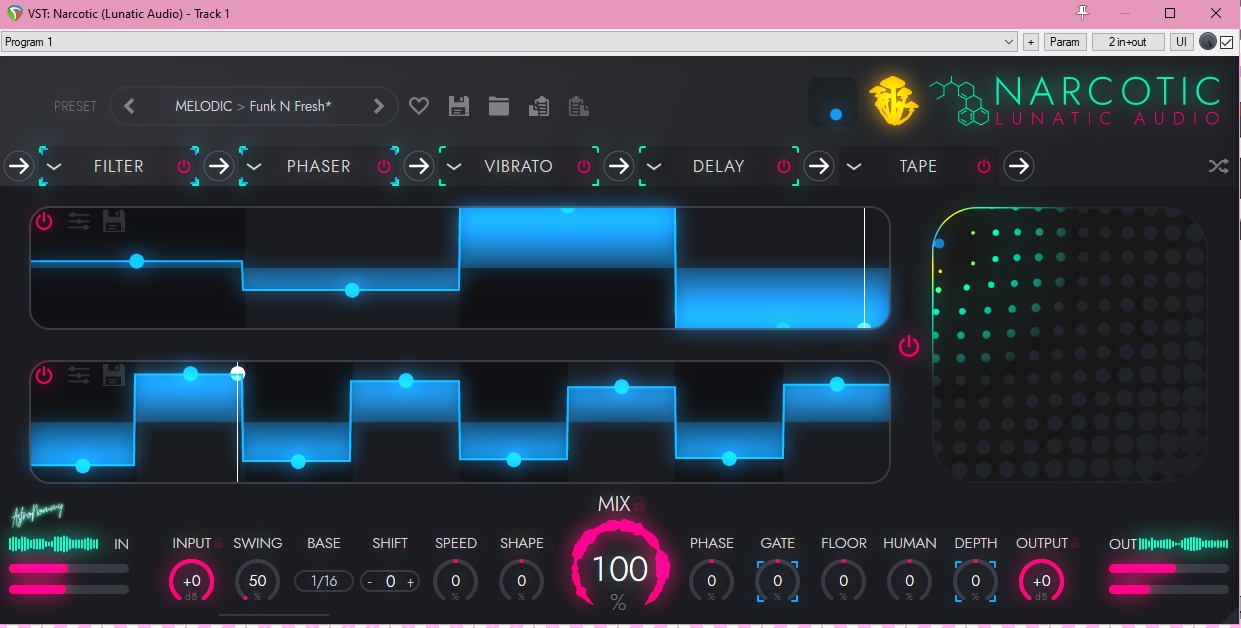Expand the DELAY slot dropdown chevron
Viewport: 1241px width, 628px height.
pos(654,166)
